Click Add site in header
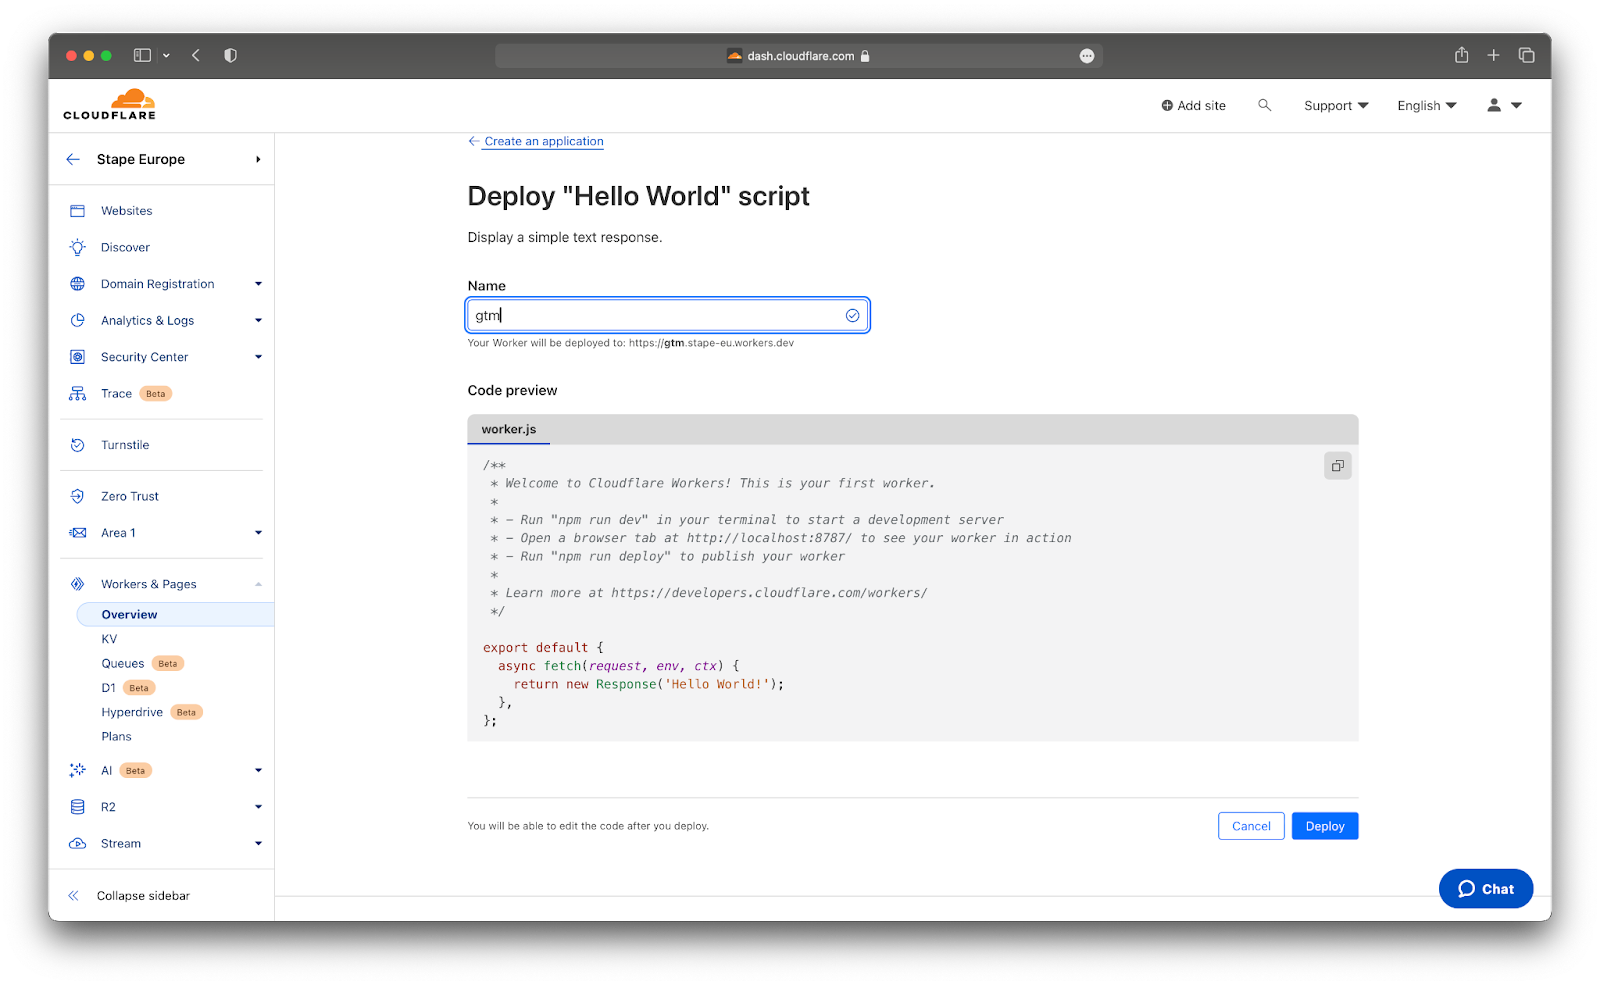This screenshot has width=1600, height=985. (1193, 105)
